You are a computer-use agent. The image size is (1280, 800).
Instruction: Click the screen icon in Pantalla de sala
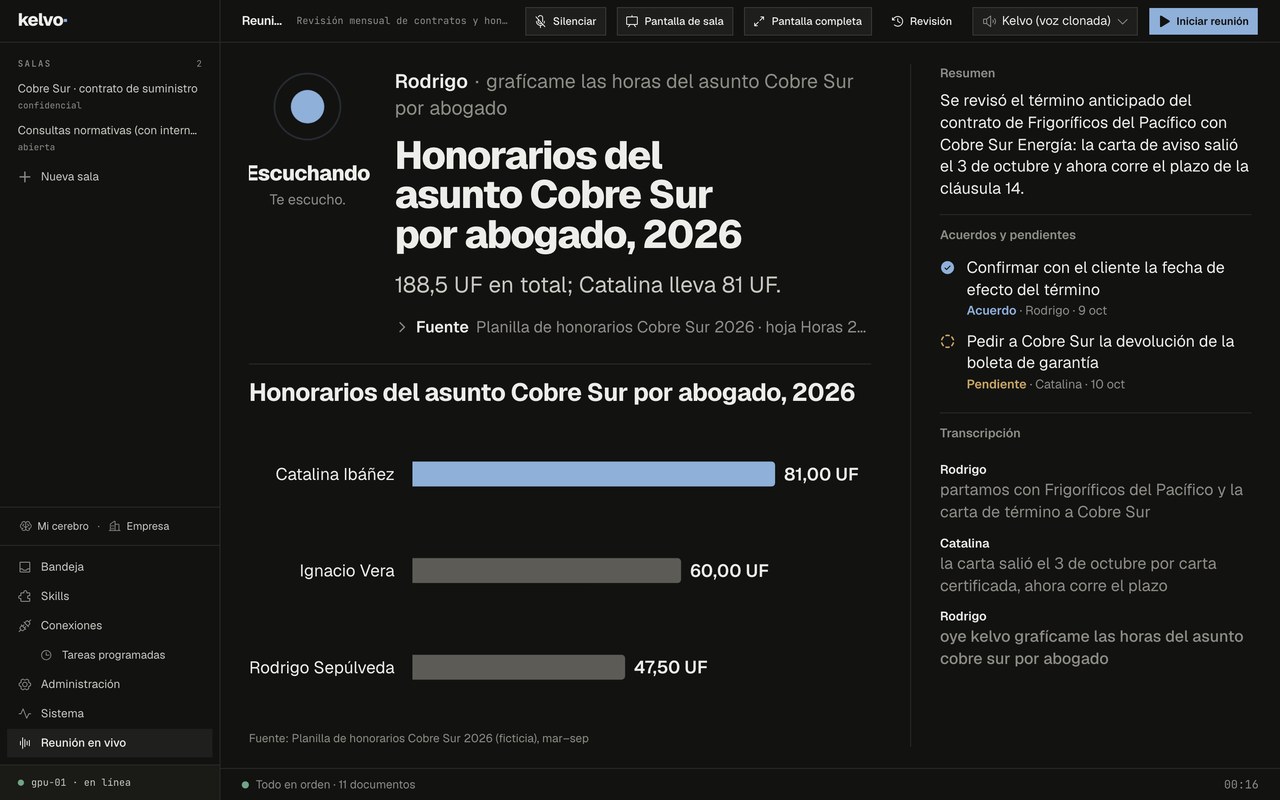pos(632,21)
